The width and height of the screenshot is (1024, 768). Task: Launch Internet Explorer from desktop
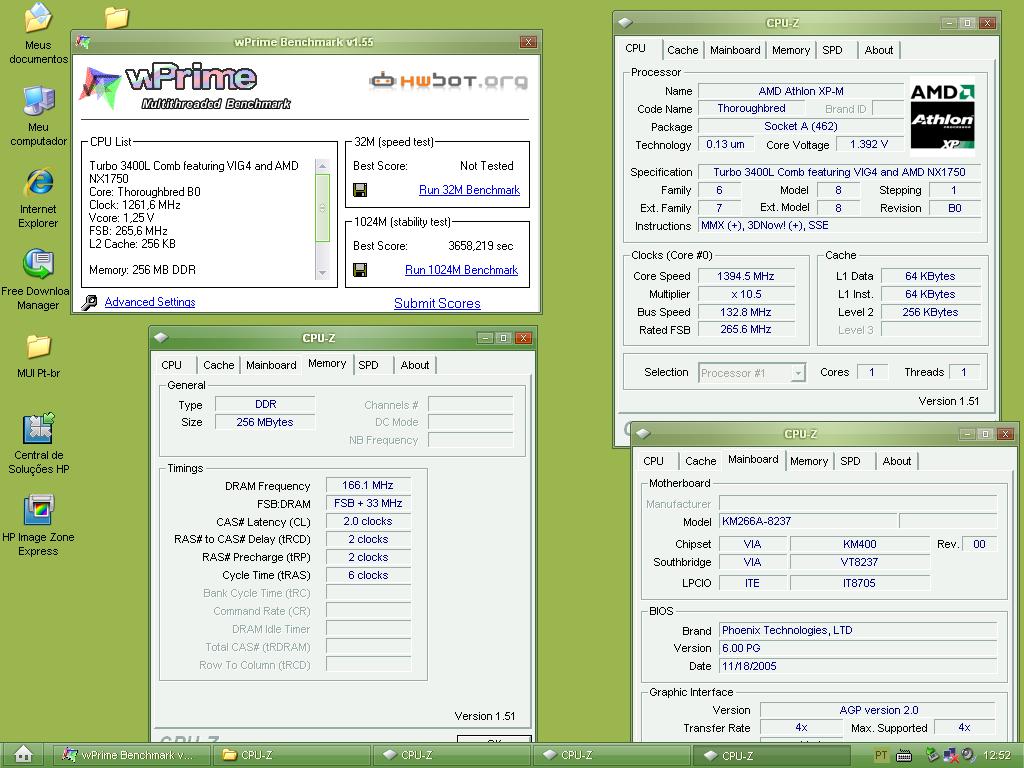click(x=38, y=198)
